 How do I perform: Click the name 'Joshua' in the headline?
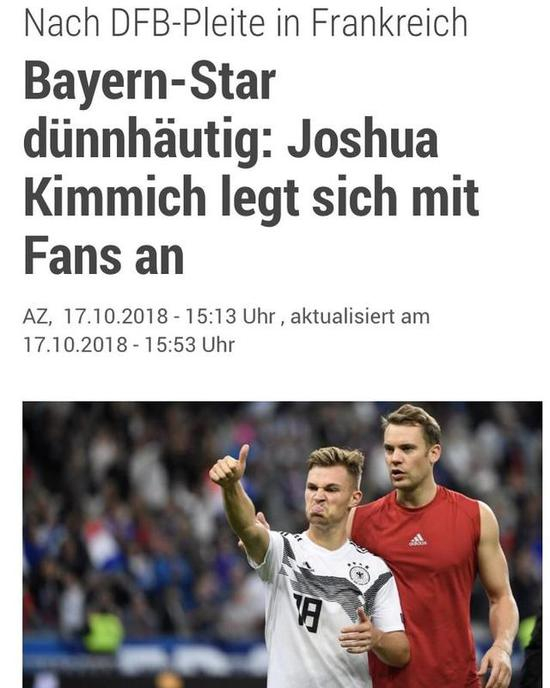coord(363,139)
